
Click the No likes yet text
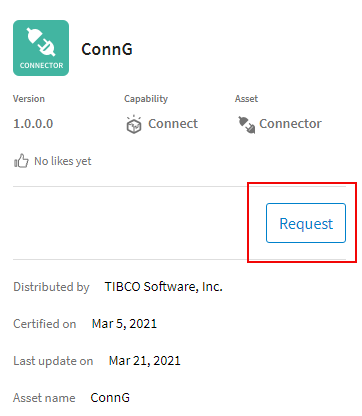63,161
